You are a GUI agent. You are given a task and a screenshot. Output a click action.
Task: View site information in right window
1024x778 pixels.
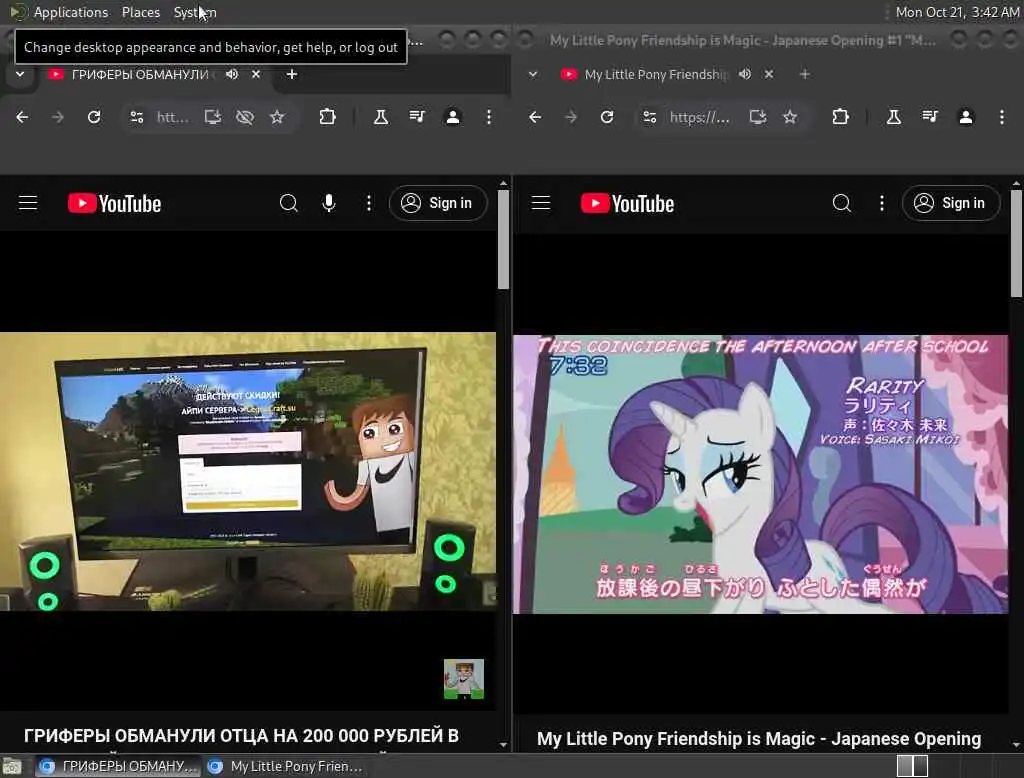(649, 117)
